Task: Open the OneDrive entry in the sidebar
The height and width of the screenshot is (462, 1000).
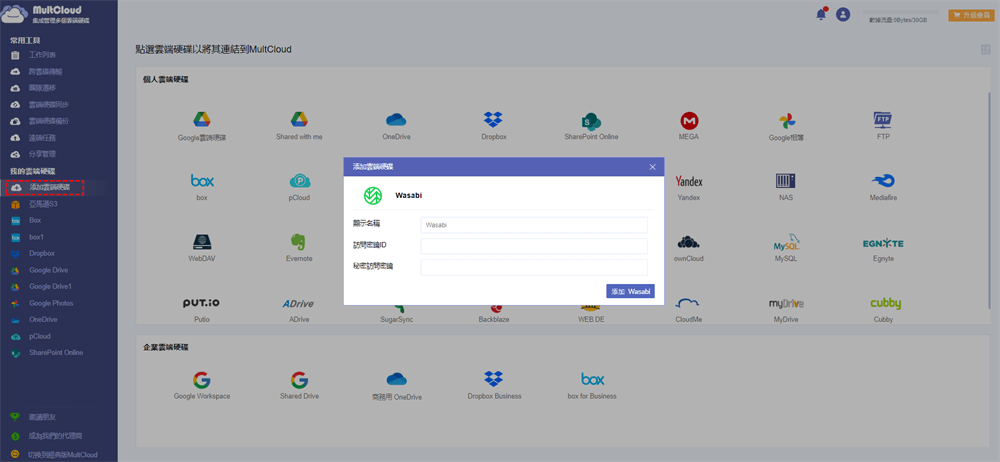Action: [x=43, y=320]
